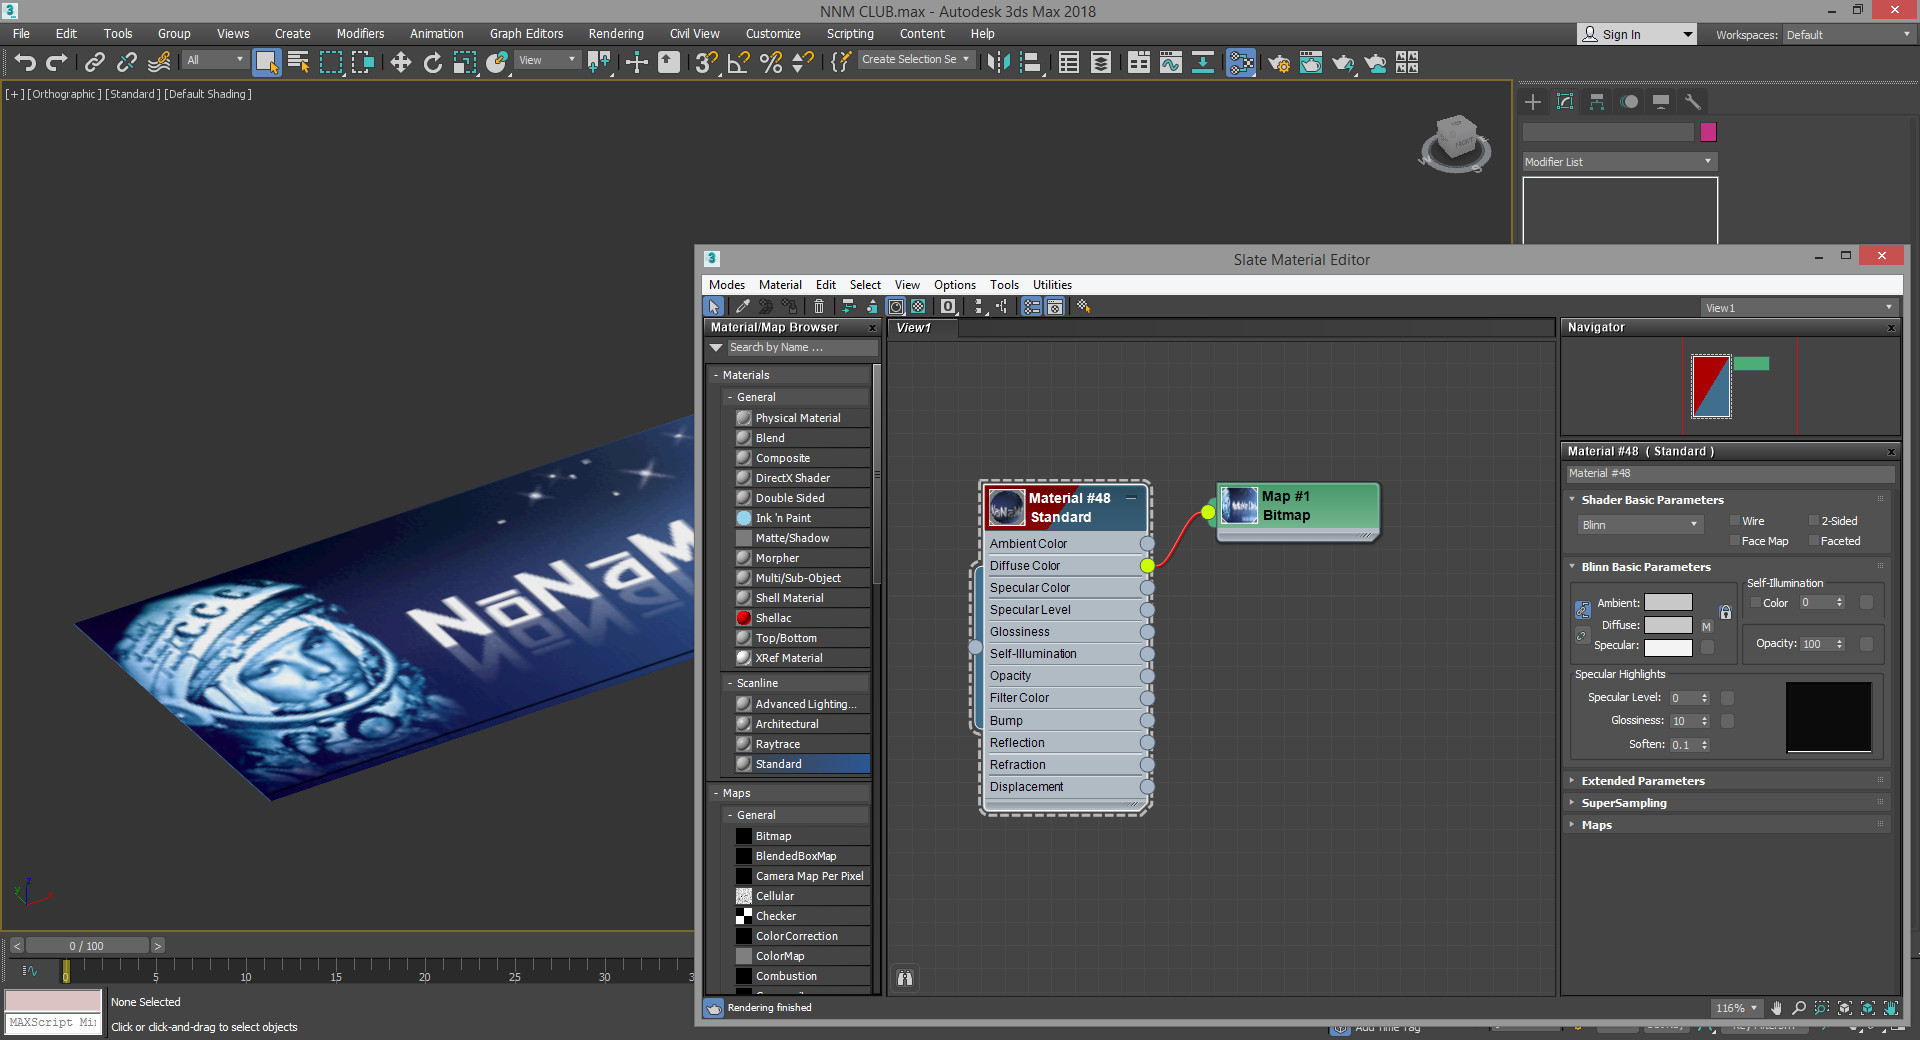Image resolution: width=1920 pixels, height=1040 pixels.
Task: Enable the Faceted checkbox
Action: coord(1814,541)
